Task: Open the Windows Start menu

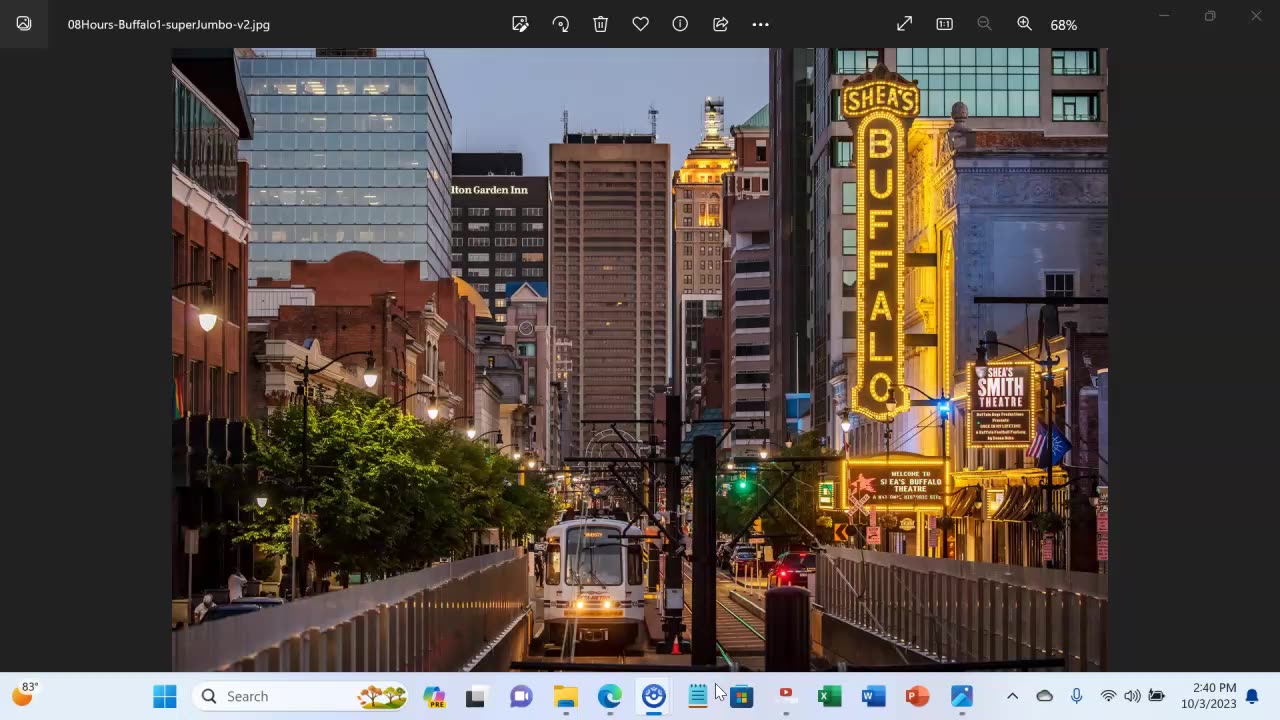Action: [x=165, y=696]
